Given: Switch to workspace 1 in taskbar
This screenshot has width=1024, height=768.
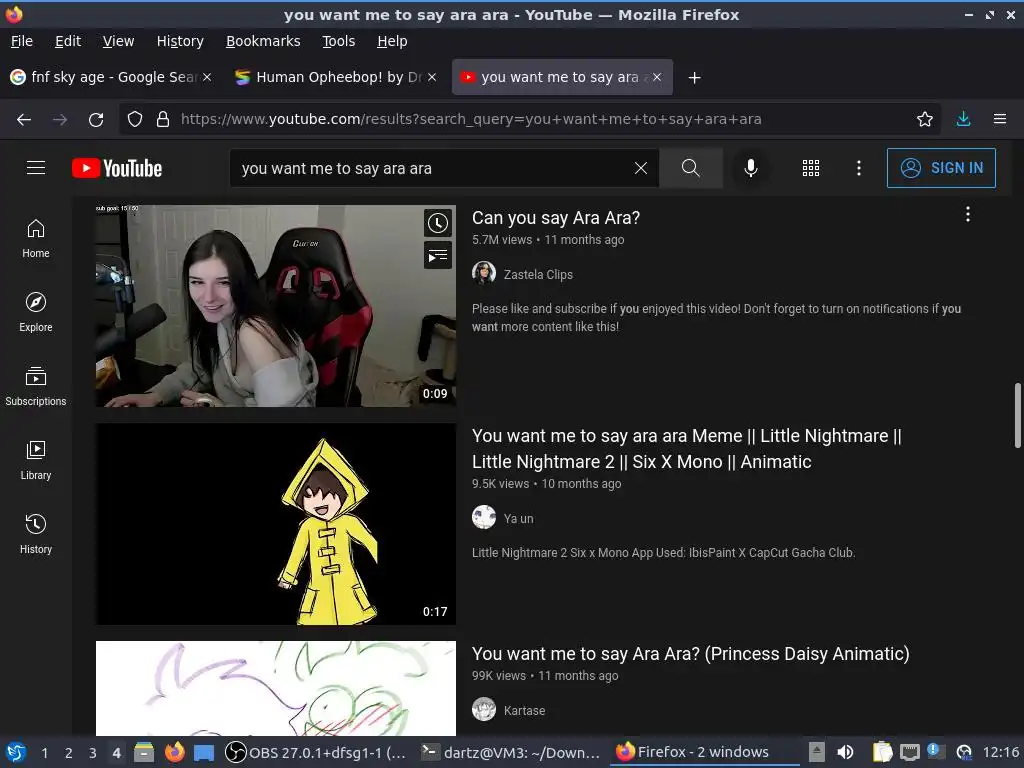Looking at the screenshot, I should [44, 753].
